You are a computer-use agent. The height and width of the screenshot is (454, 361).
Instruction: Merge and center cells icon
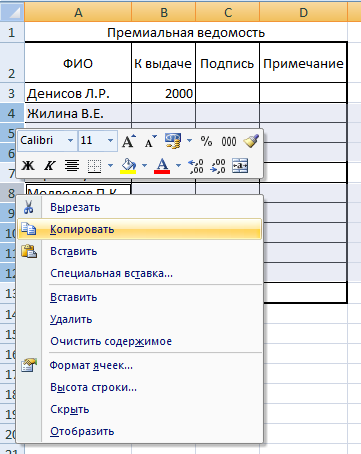tap(240, 165)
